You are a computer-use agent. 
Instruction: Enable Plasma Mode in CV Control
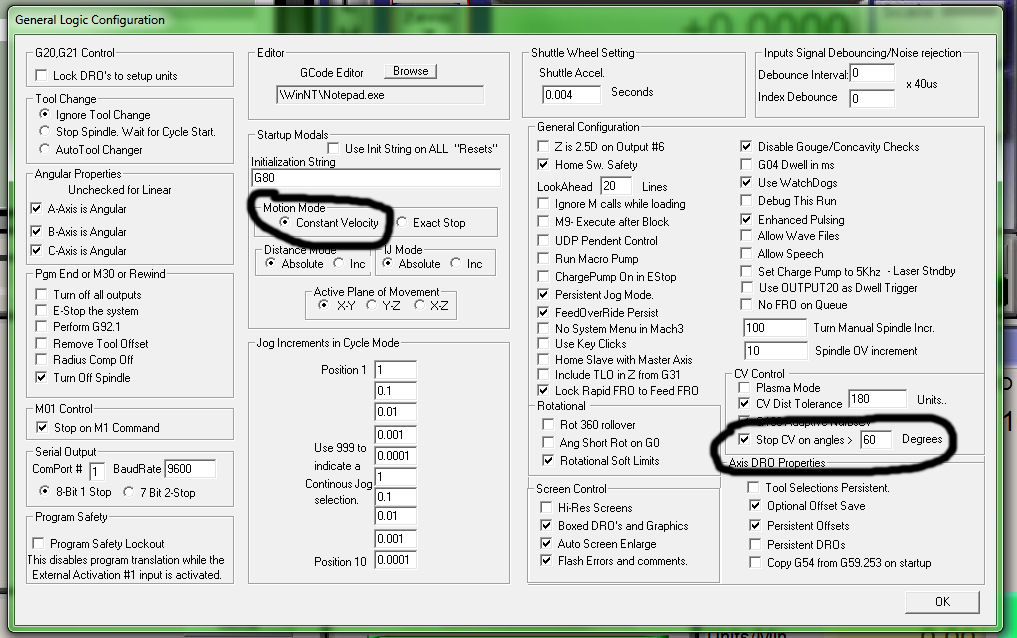745,388
